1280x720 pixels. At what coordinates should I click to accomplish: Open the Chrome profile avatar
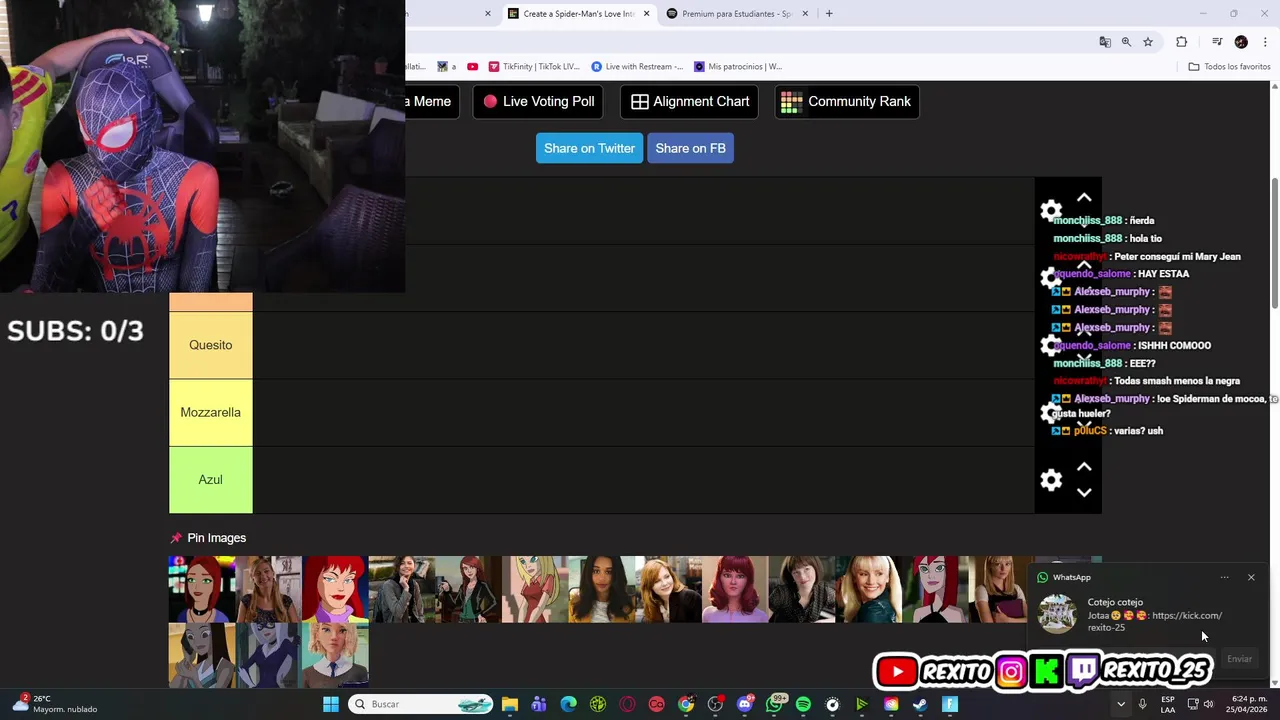pos(1241,42)
